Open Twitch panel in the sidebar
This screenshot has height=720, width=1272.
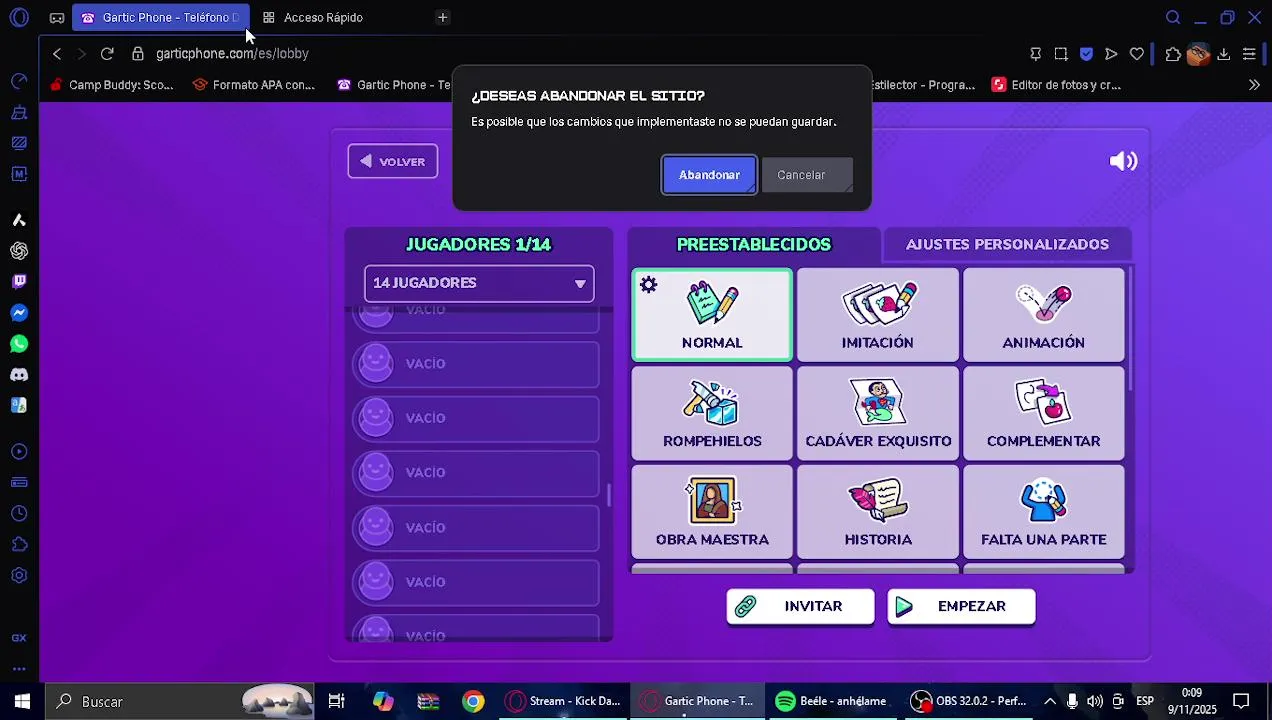(x=19, y=282)
